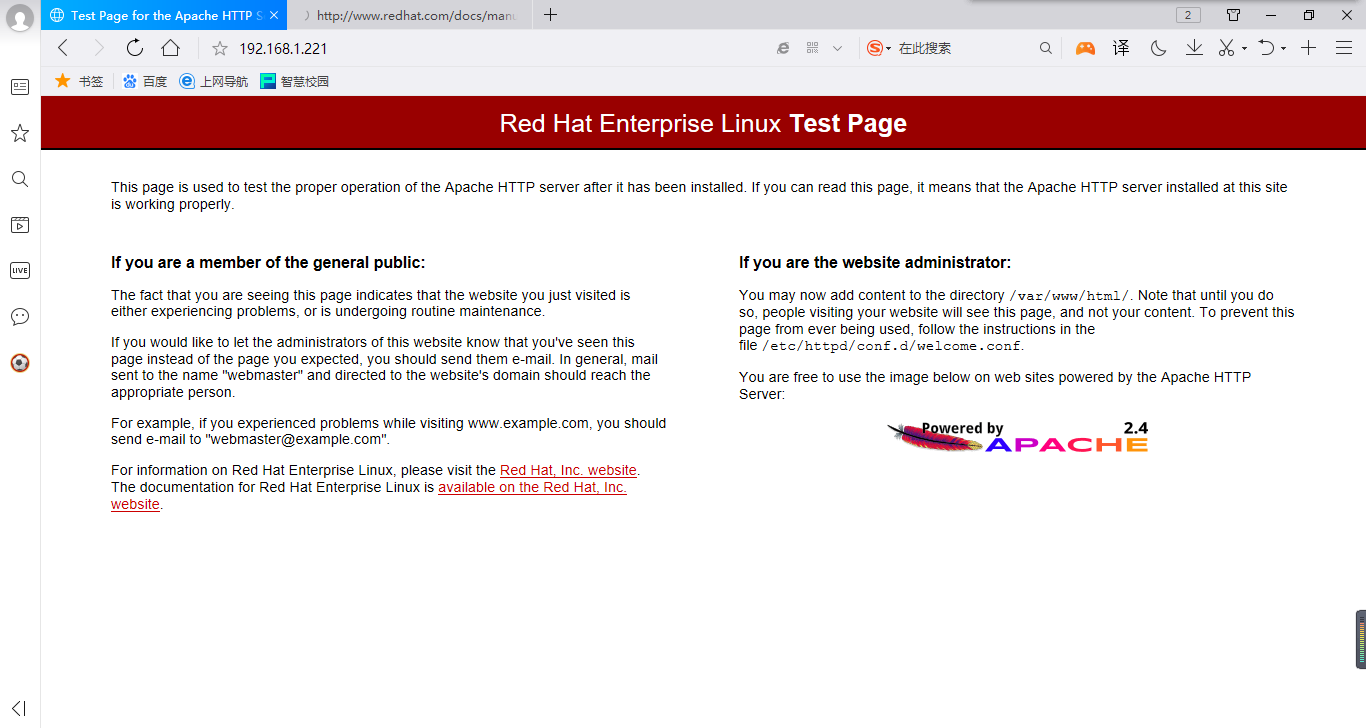The image size is (1366, 728).
Task: Open the Sogou search engine selector
Action: (878, 48)
